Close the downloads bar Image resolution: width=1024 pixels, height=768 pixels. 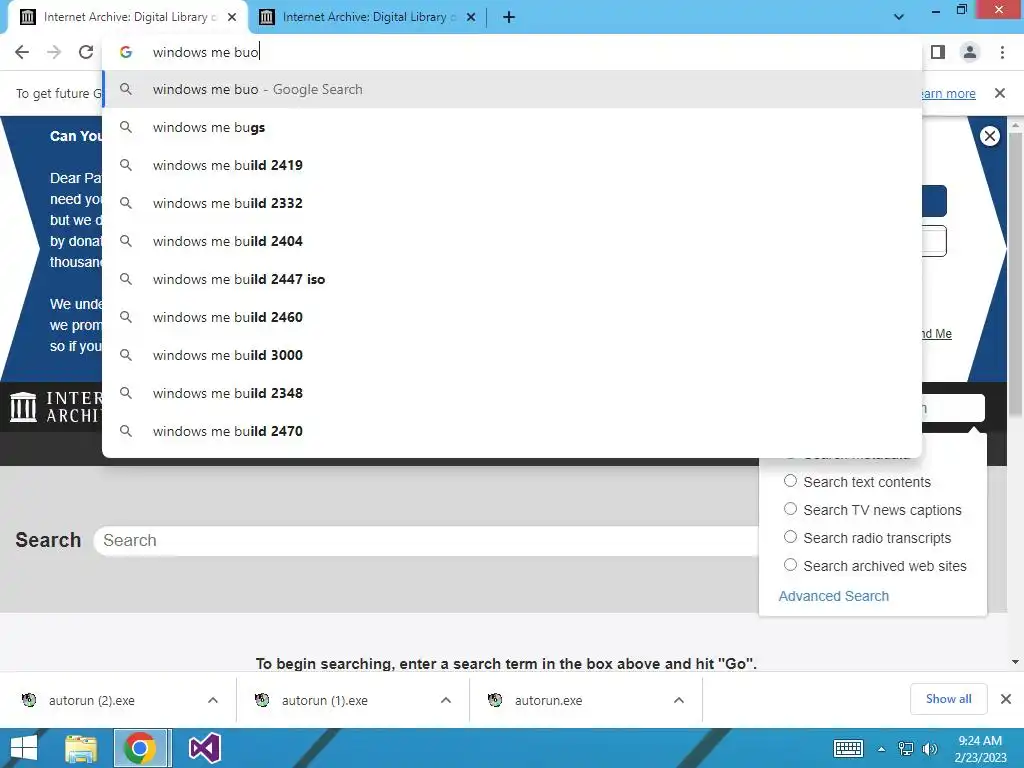[x=1006, y=699]
